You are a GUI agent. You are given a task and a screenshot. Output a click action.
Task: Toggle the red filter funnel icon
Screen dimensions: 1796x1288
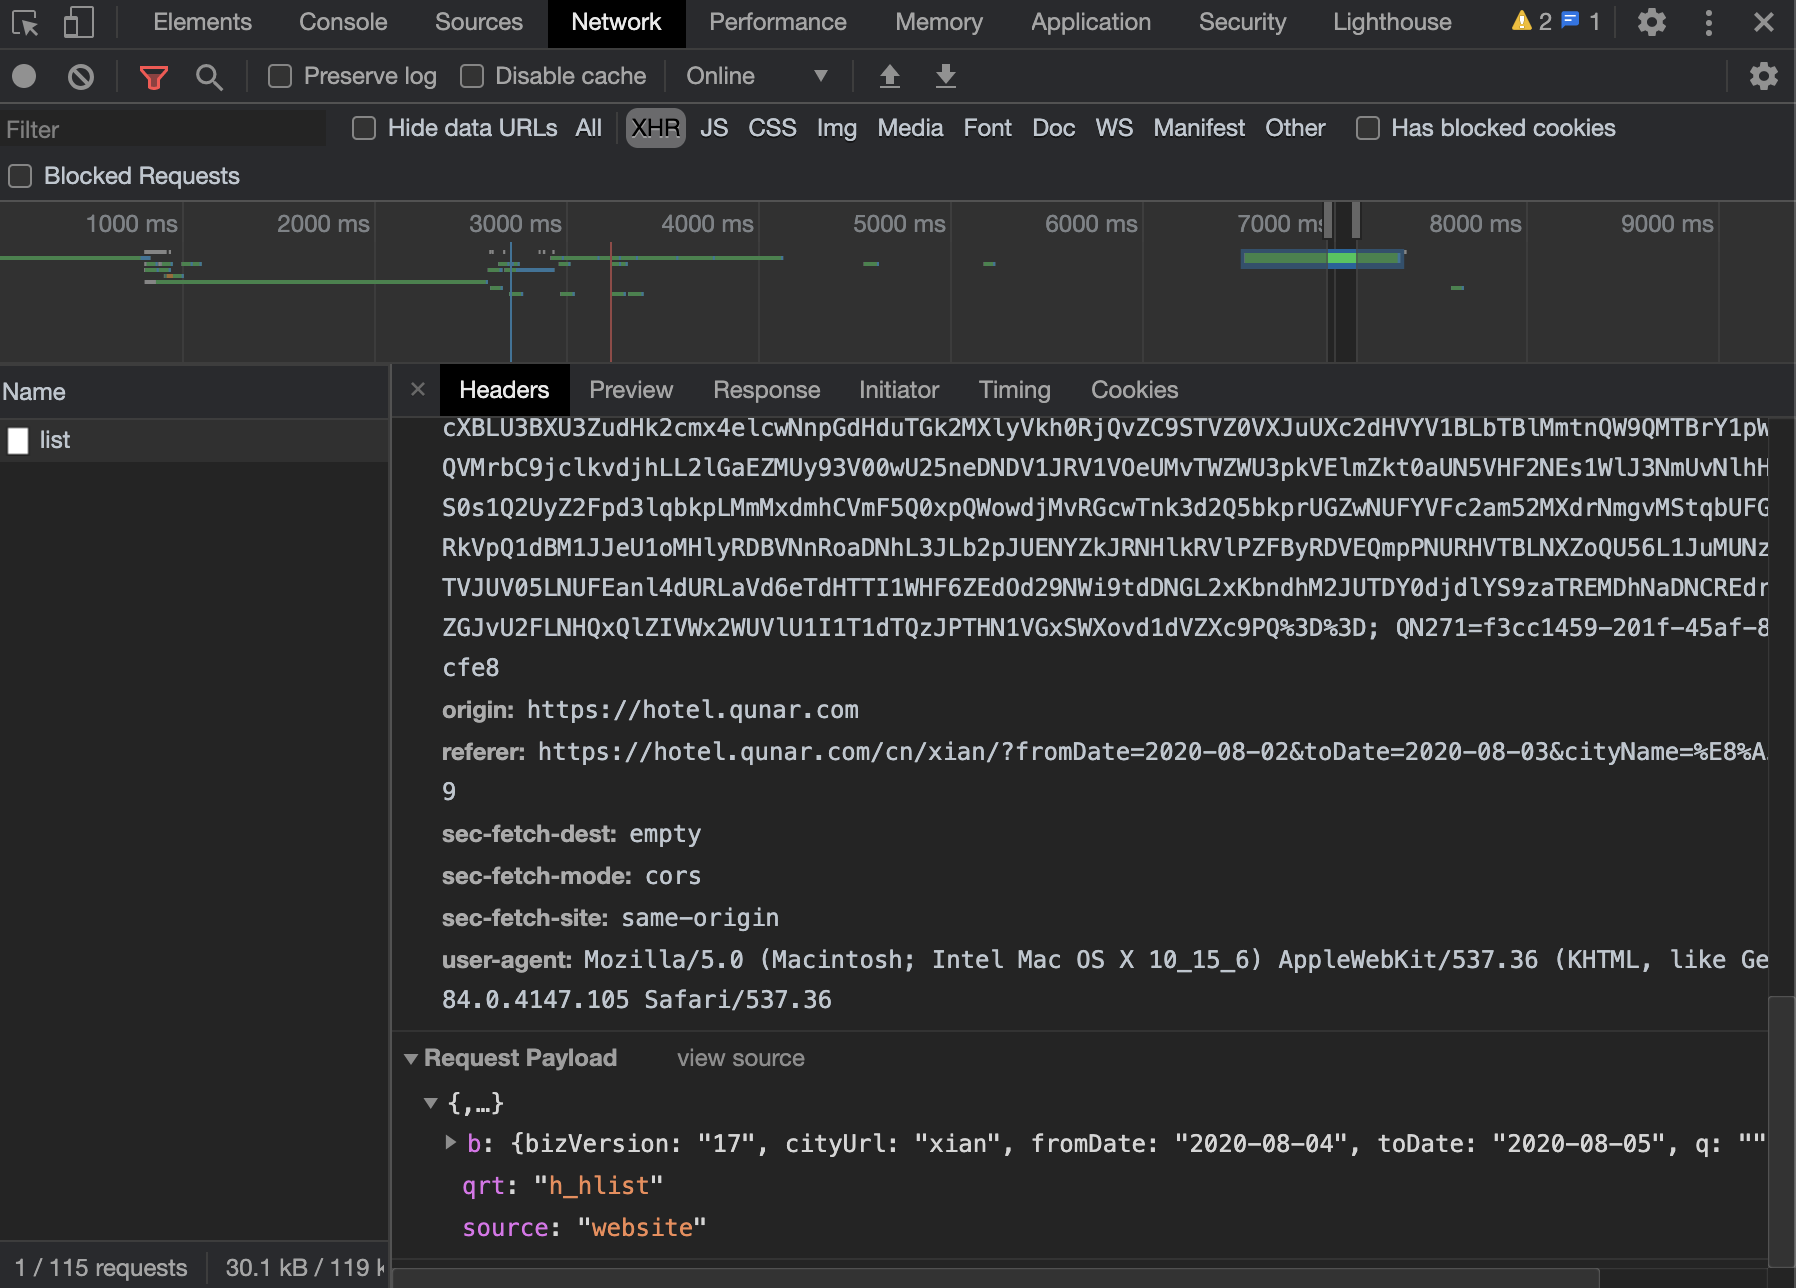click(153, 77)
